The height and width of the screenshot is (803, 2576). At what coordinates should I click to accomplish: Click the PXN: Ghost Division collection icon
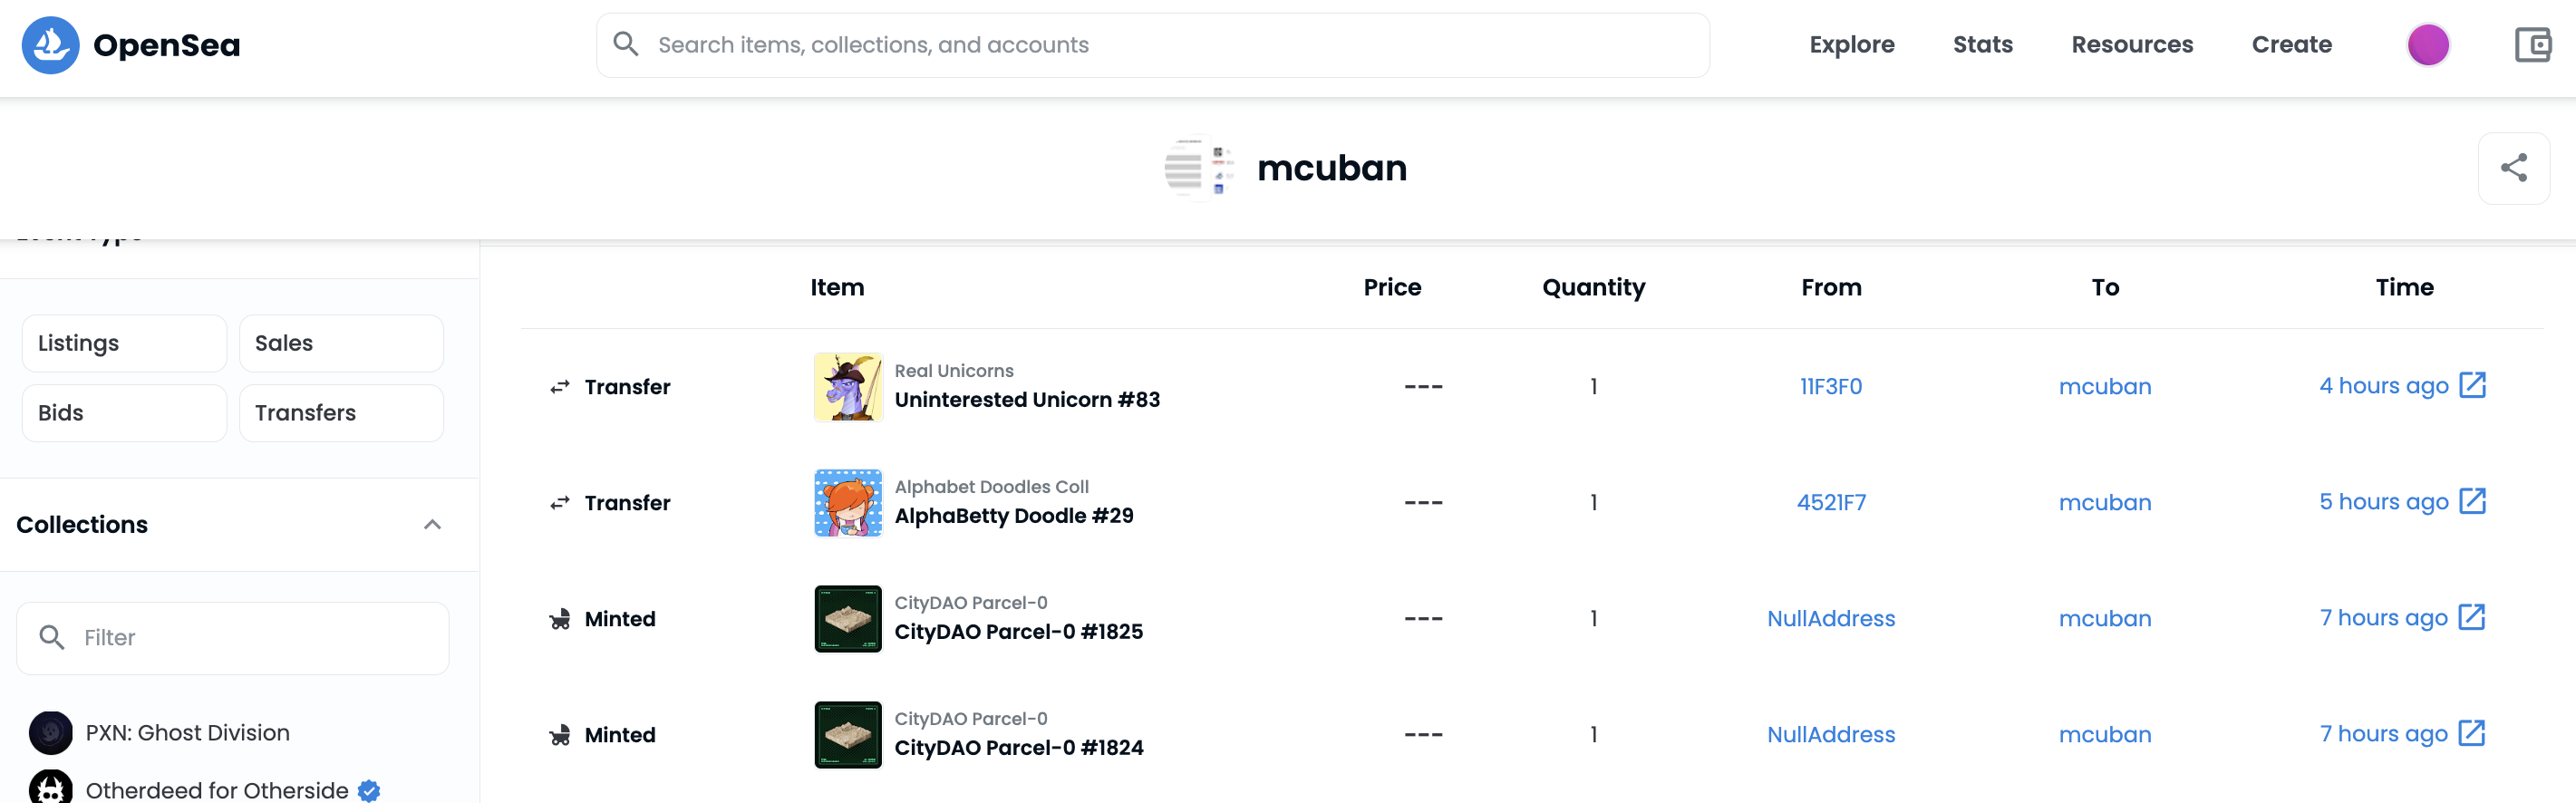(50, 732)
